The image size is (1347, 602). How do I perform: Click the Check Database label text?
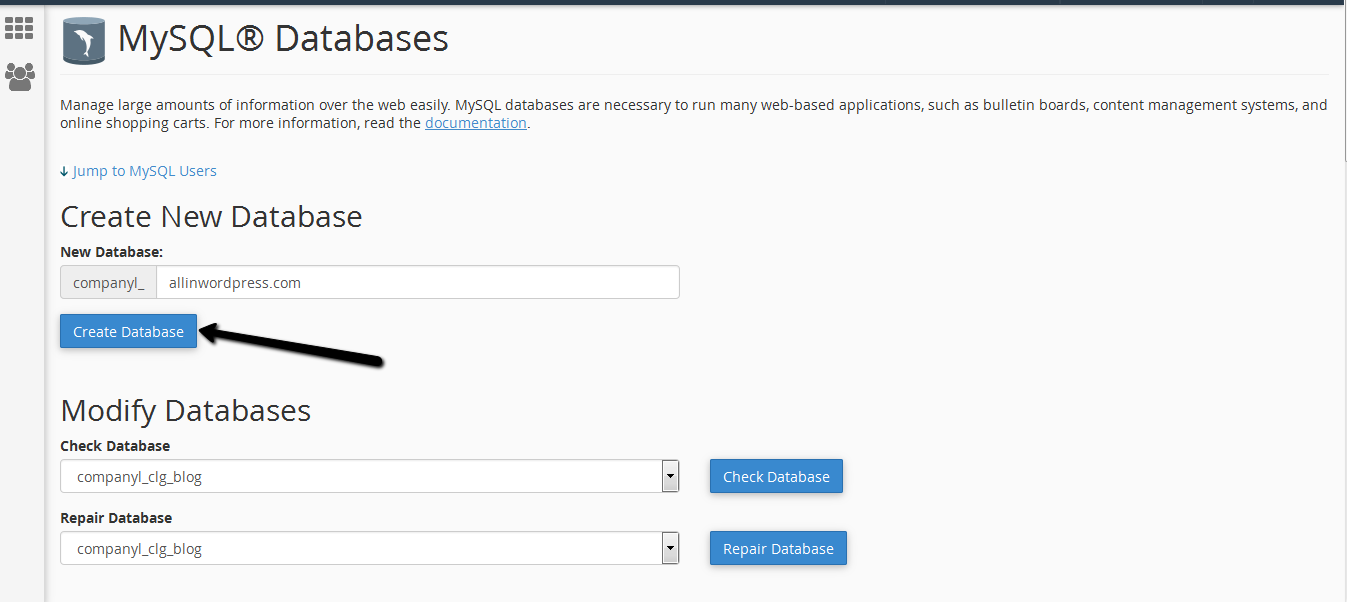(x=115, y=446)
